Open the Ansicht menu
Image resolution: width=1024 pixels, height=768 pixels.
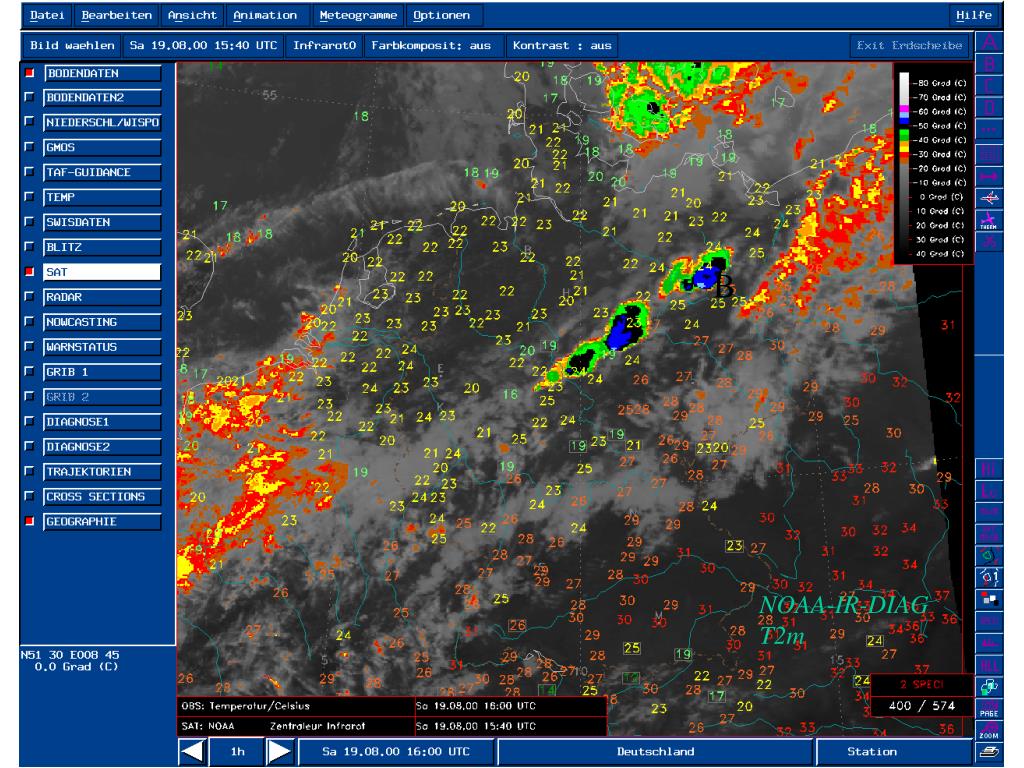pos(191,15)
